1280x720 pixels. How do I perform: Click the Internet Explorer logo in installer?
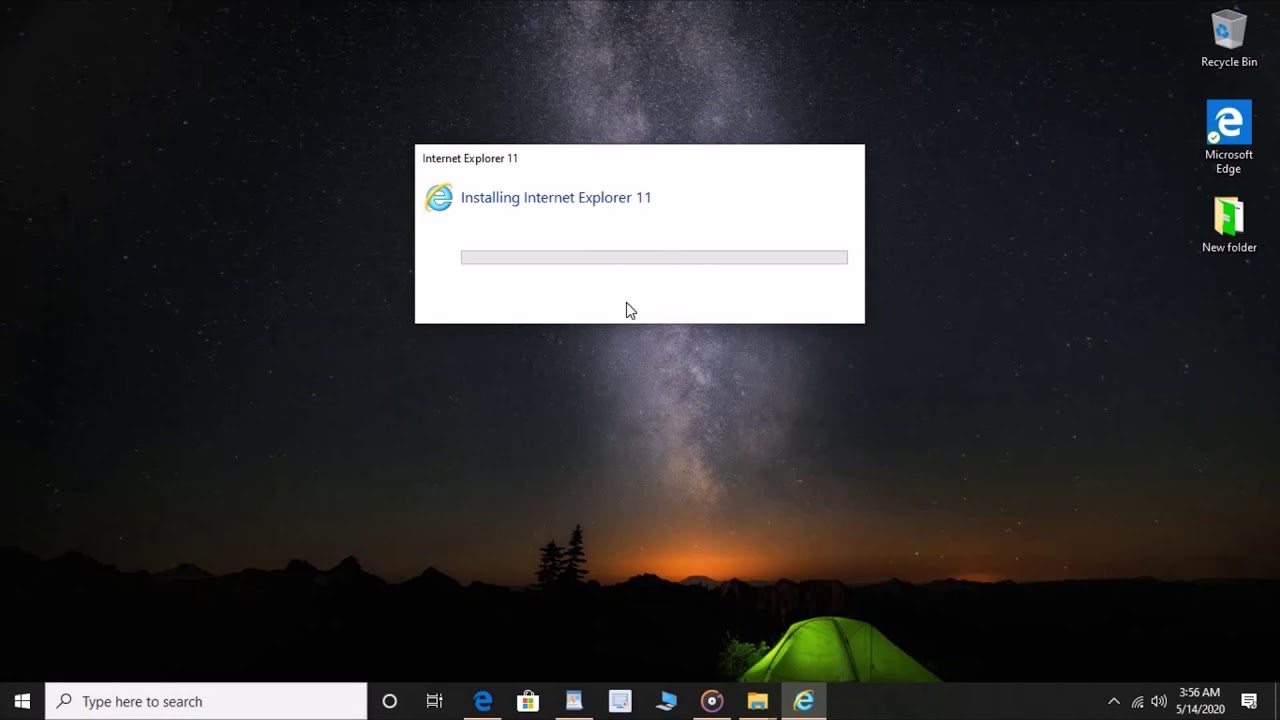click(439, 197)
